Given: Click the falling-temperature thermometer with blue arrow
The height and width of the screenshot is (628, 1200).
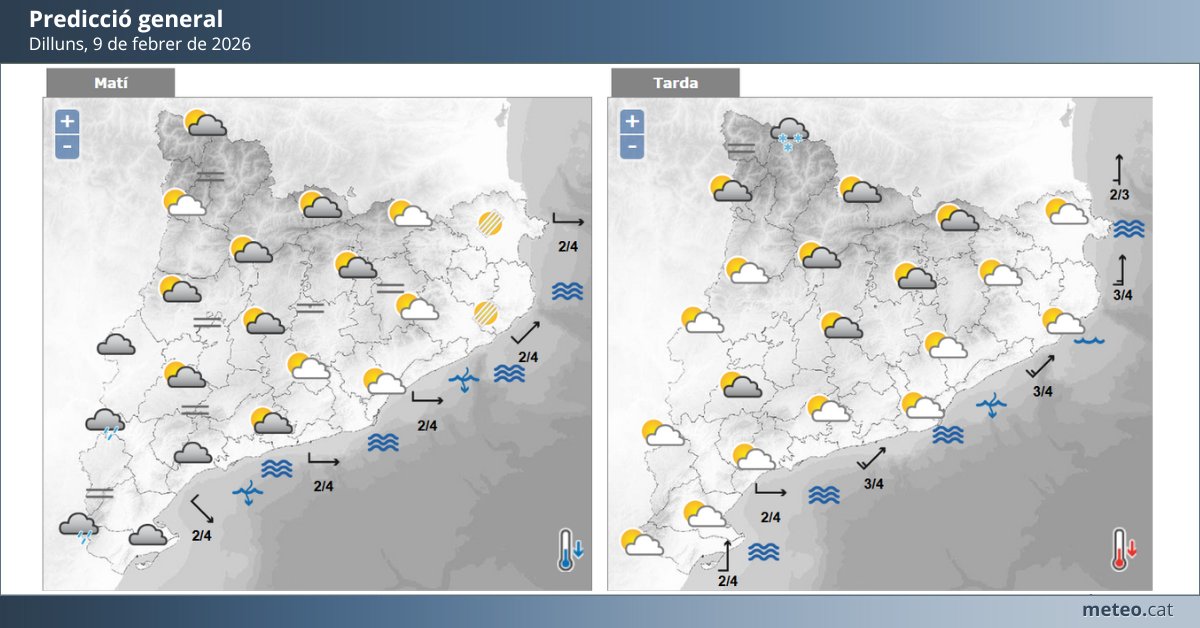Looking at the screenshot, I should click(570, 549).
